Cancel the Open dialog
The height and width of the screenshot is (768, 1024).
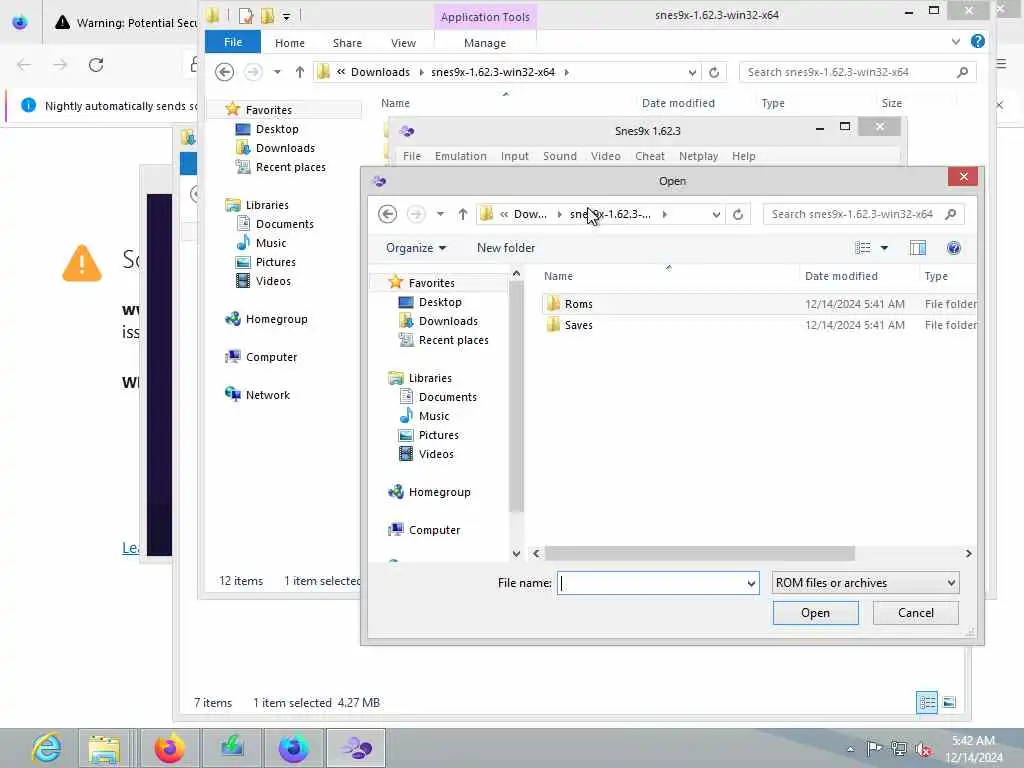pyautogui.click(x=916, y=613)
